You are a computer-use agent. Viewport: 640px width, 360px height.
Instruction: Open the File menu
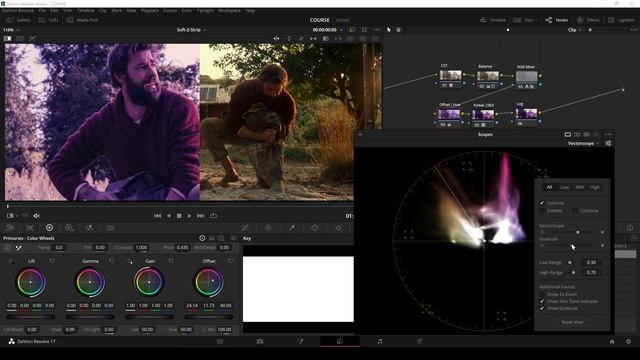[42, 10]
